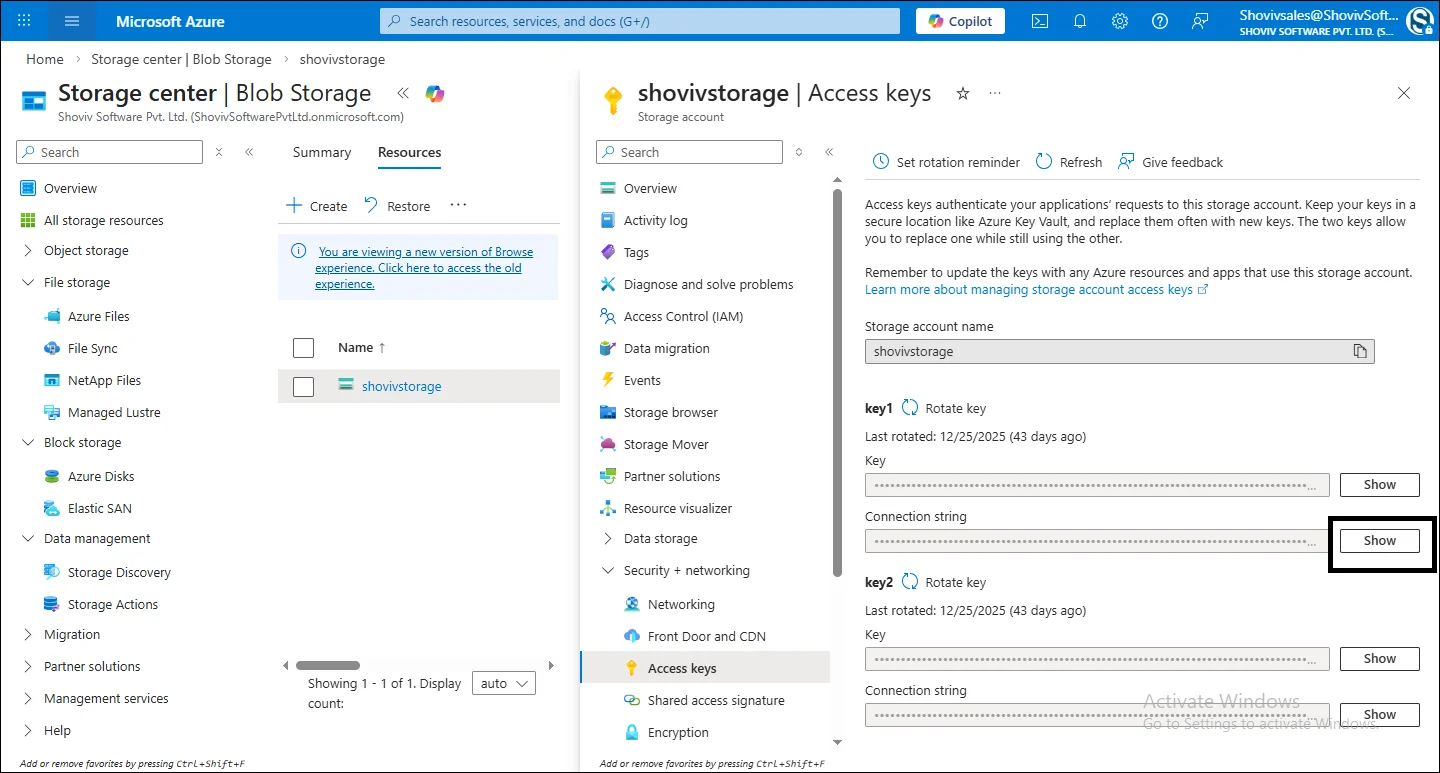Click Set rotation reminder

pyautogui.click(x=946, y=162)
